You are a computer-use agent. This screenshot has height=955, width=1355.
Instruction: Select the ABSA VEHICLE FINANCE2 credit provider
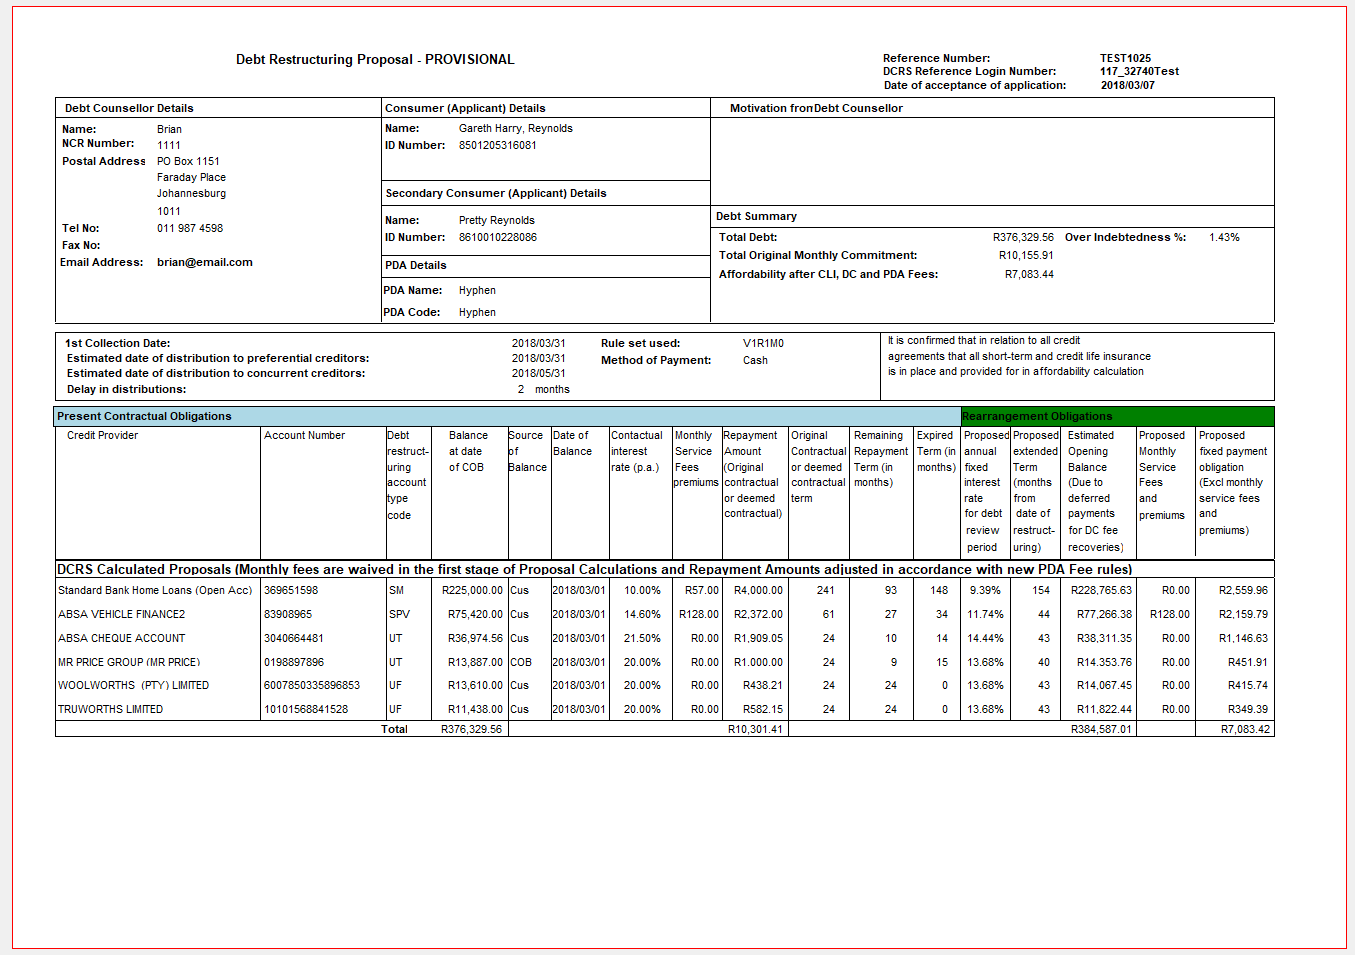point(121,614)
